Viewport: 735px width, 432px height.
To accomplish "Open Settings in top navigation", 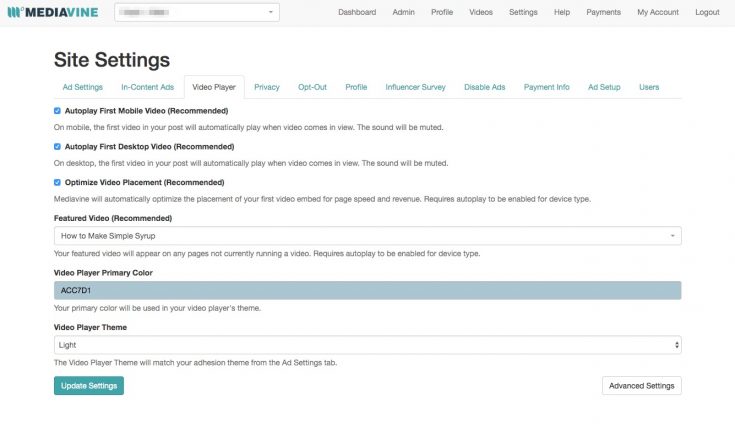I will pos(523,12).
